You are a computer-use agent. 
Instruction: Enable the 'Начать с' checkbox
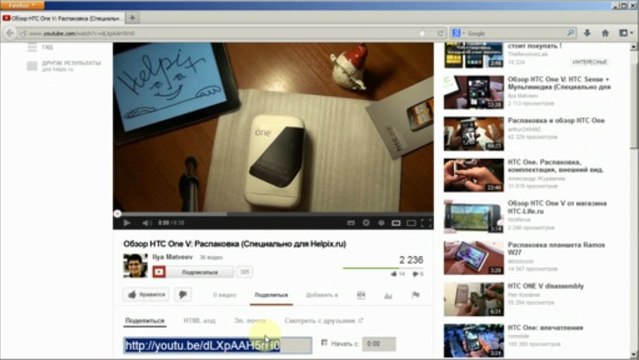[324, 342]
